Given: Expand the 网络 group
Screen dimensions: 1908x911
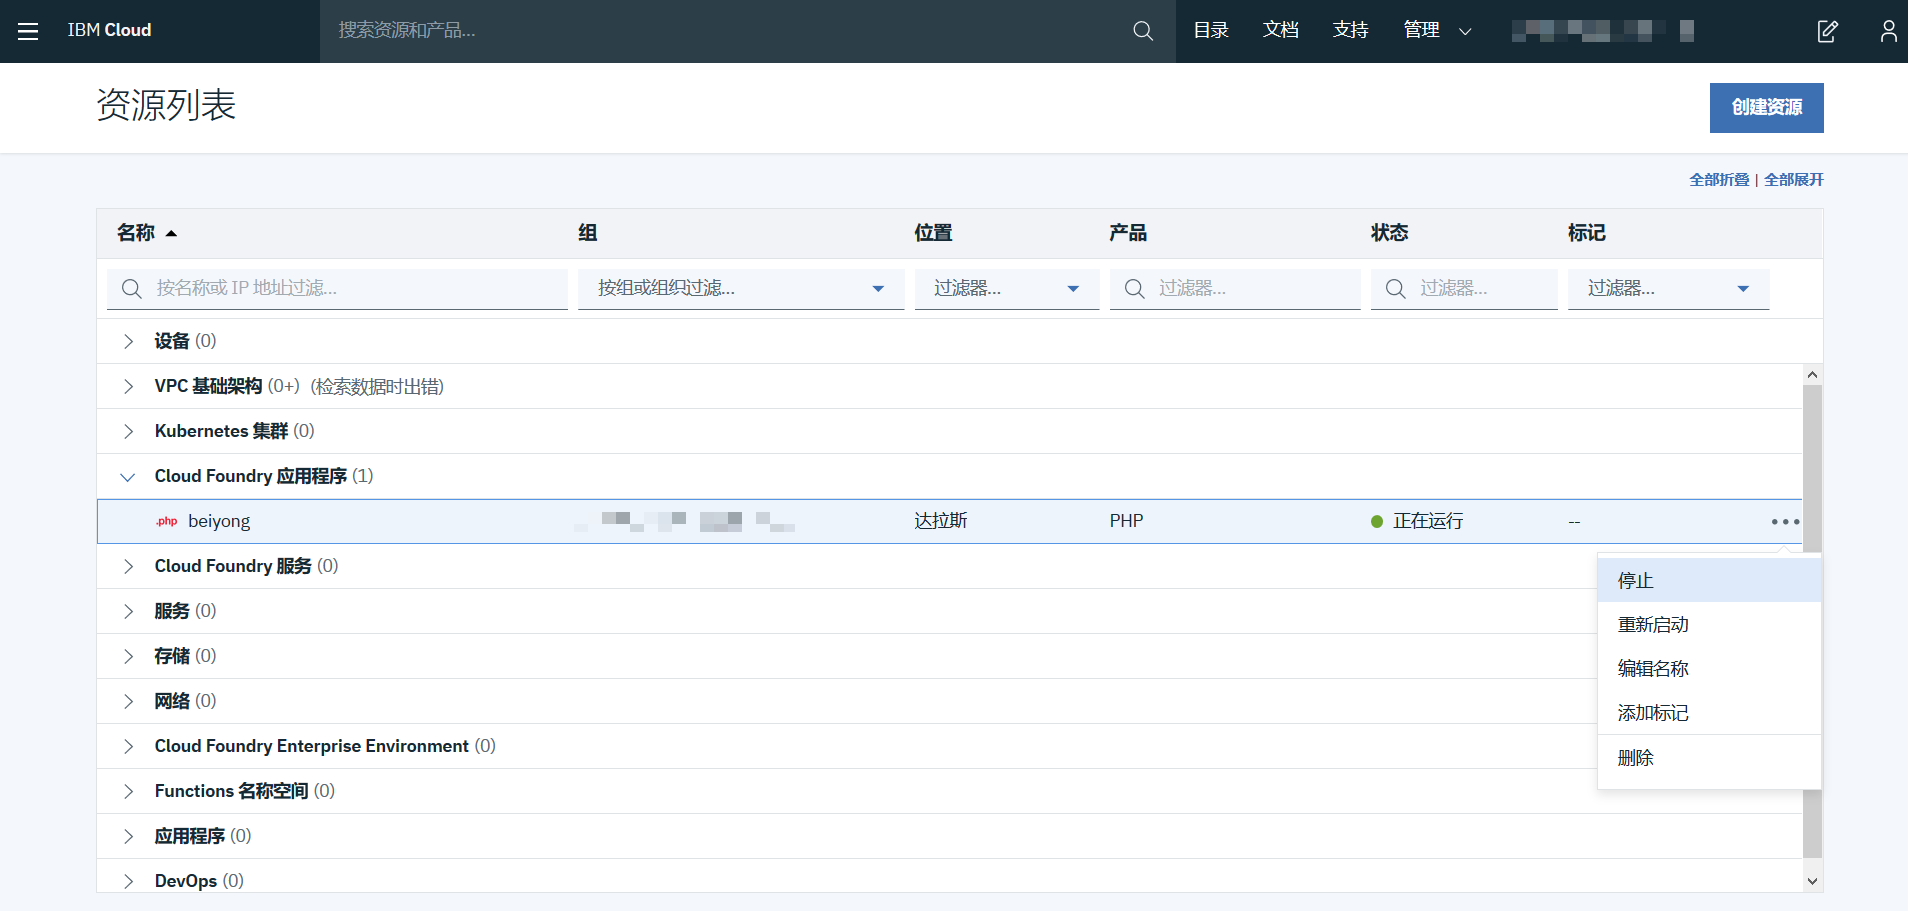Looking at the screenshot, I should click(128, 701).
